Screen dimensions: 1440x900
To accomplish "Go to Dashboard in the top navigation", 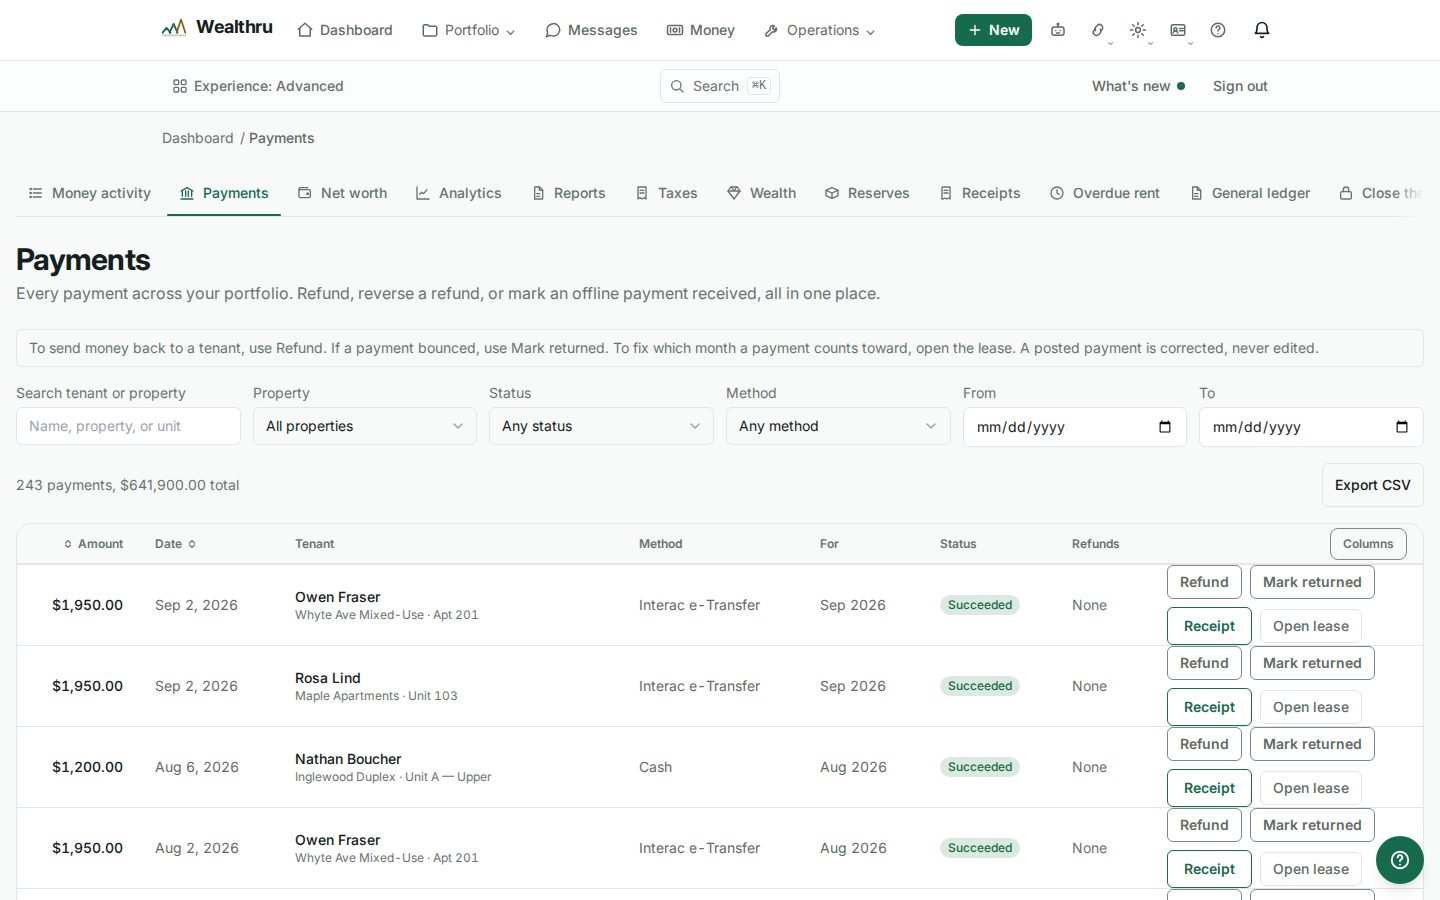I will click(345, 30).
